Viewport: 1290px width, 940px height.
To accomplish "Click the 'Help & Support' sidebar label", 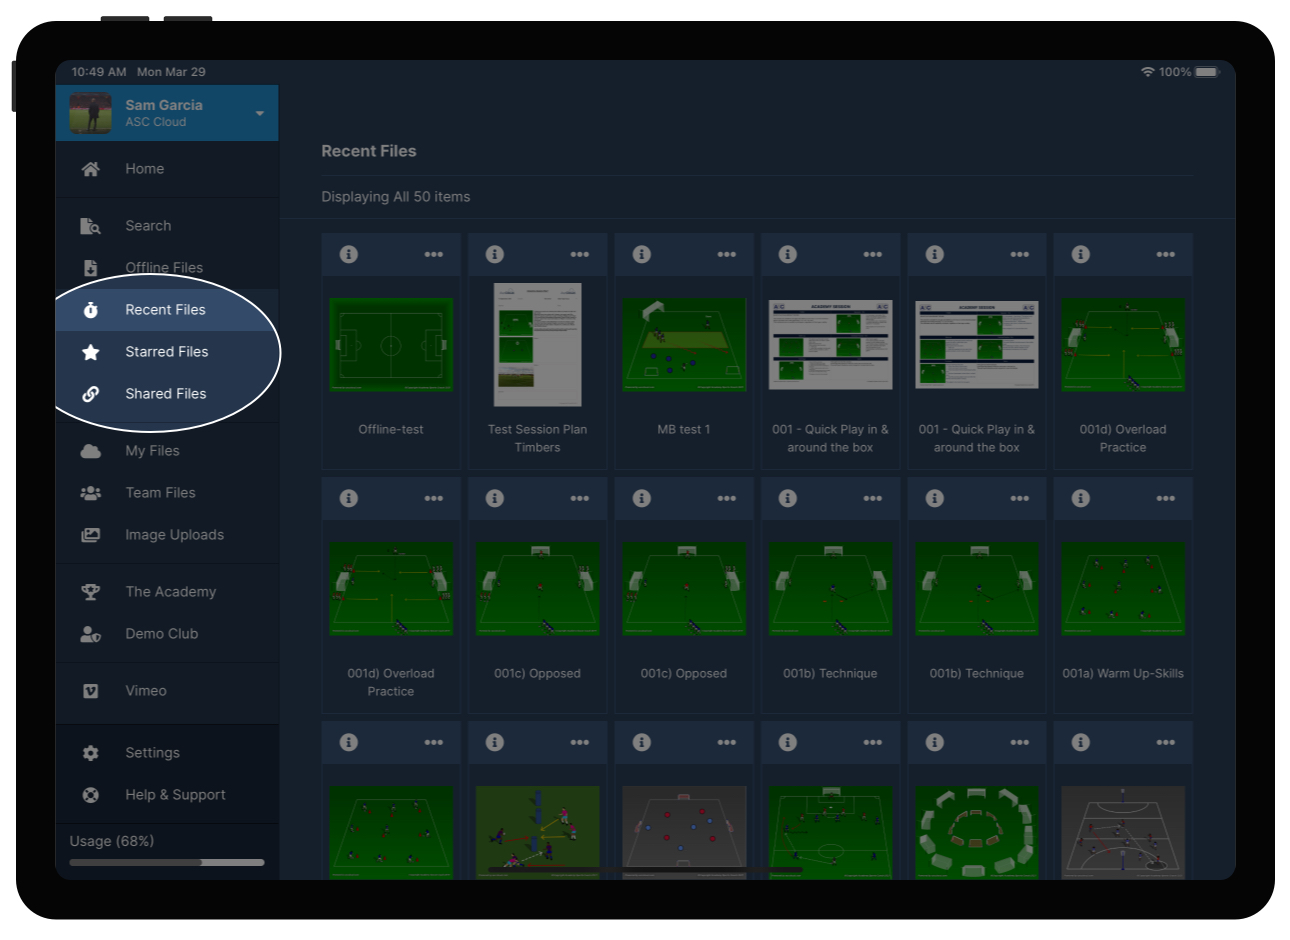I will click(176, 795).
